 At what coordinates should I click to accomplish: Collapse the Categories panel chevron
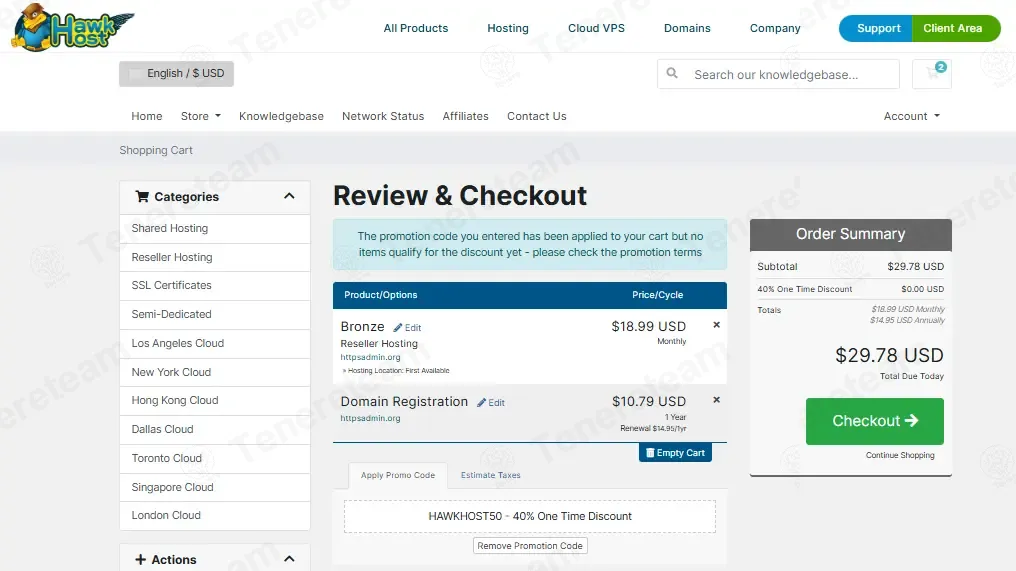tap(289, 196)
